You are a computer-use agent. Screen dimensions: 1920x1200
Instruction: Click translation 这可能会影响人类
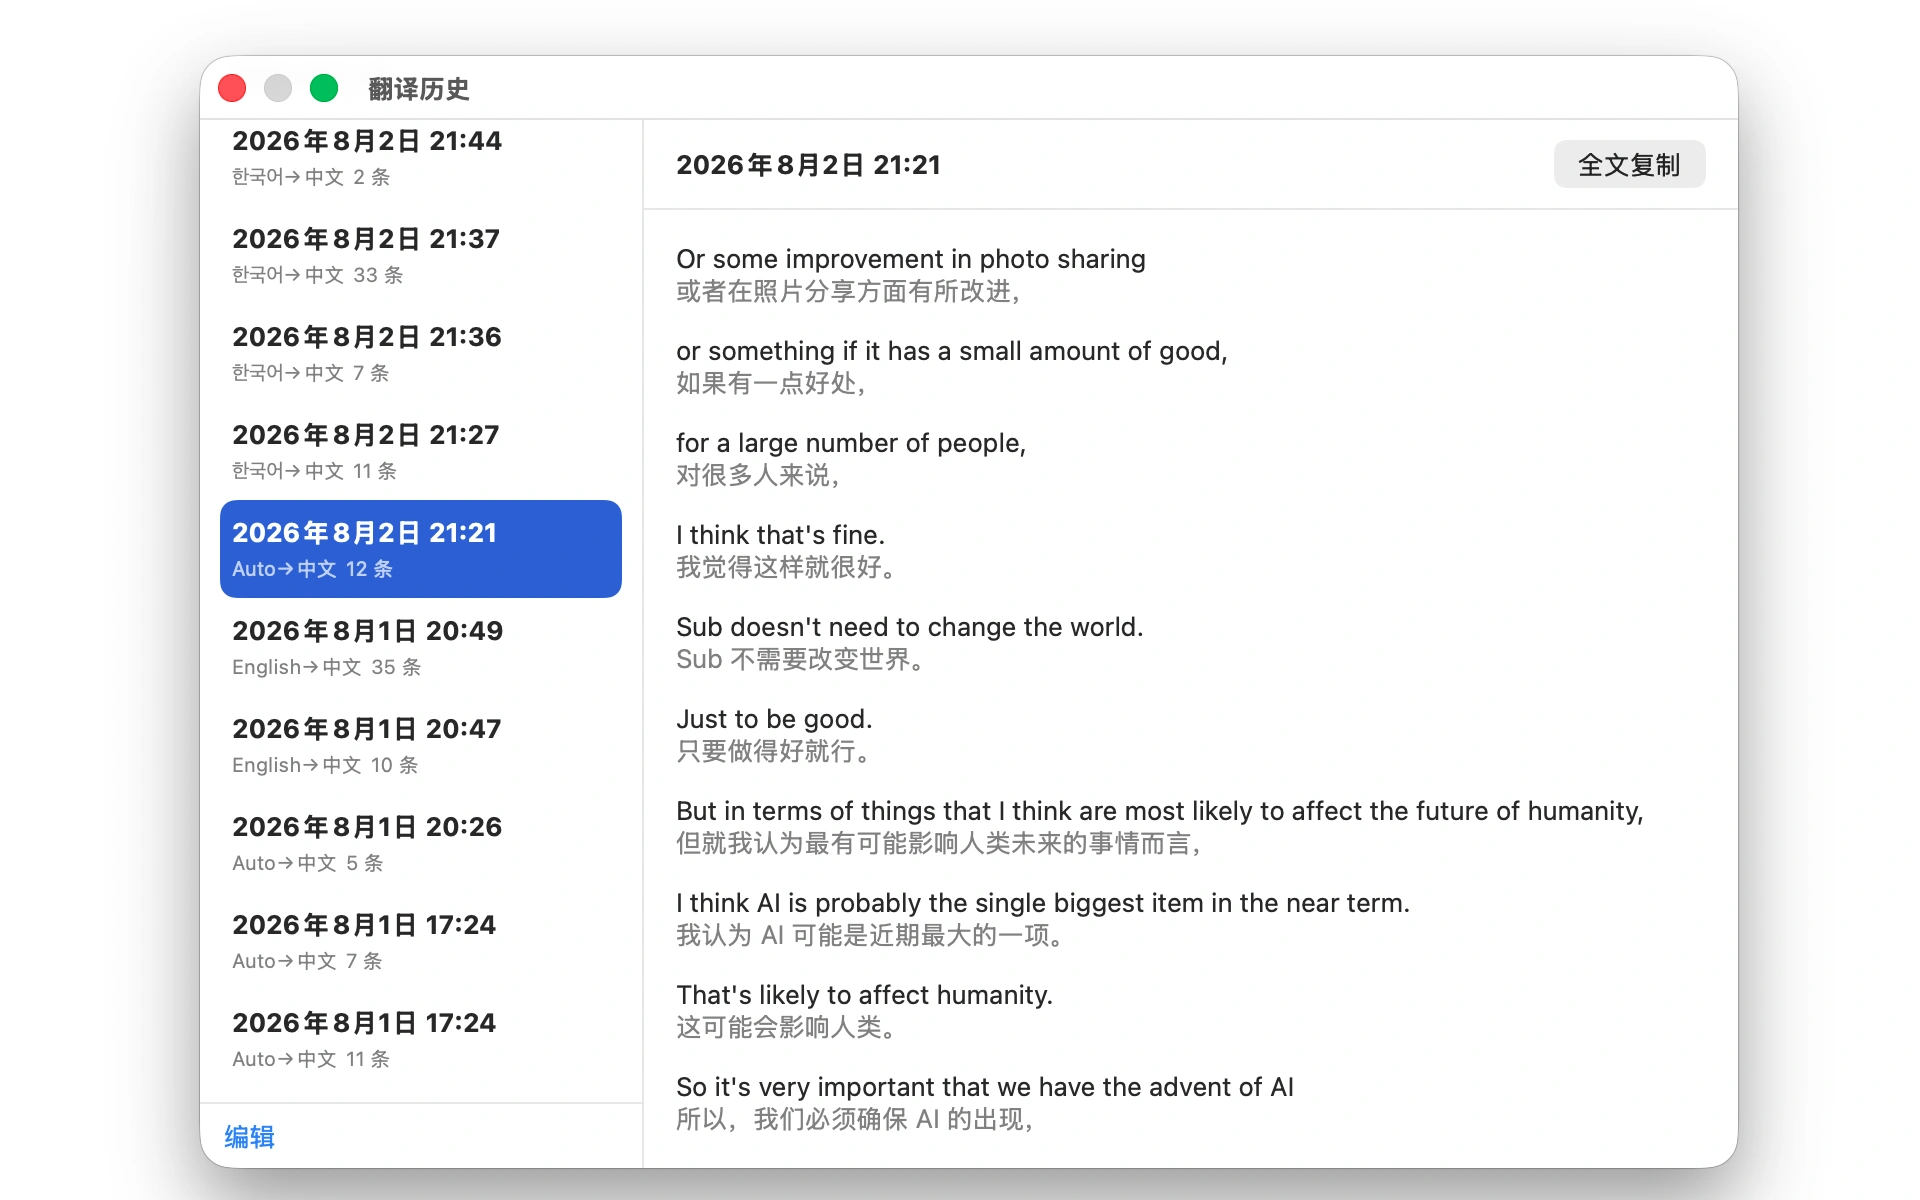[x=785, y=1027]
